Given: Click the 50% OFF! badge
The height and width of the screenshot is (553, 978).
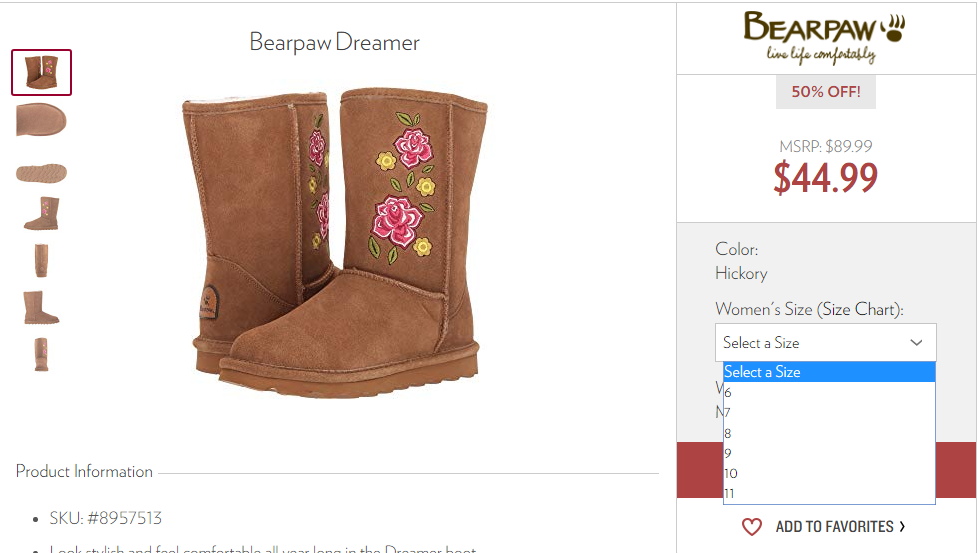Looking at the screenshot, I should pos(826,92).
